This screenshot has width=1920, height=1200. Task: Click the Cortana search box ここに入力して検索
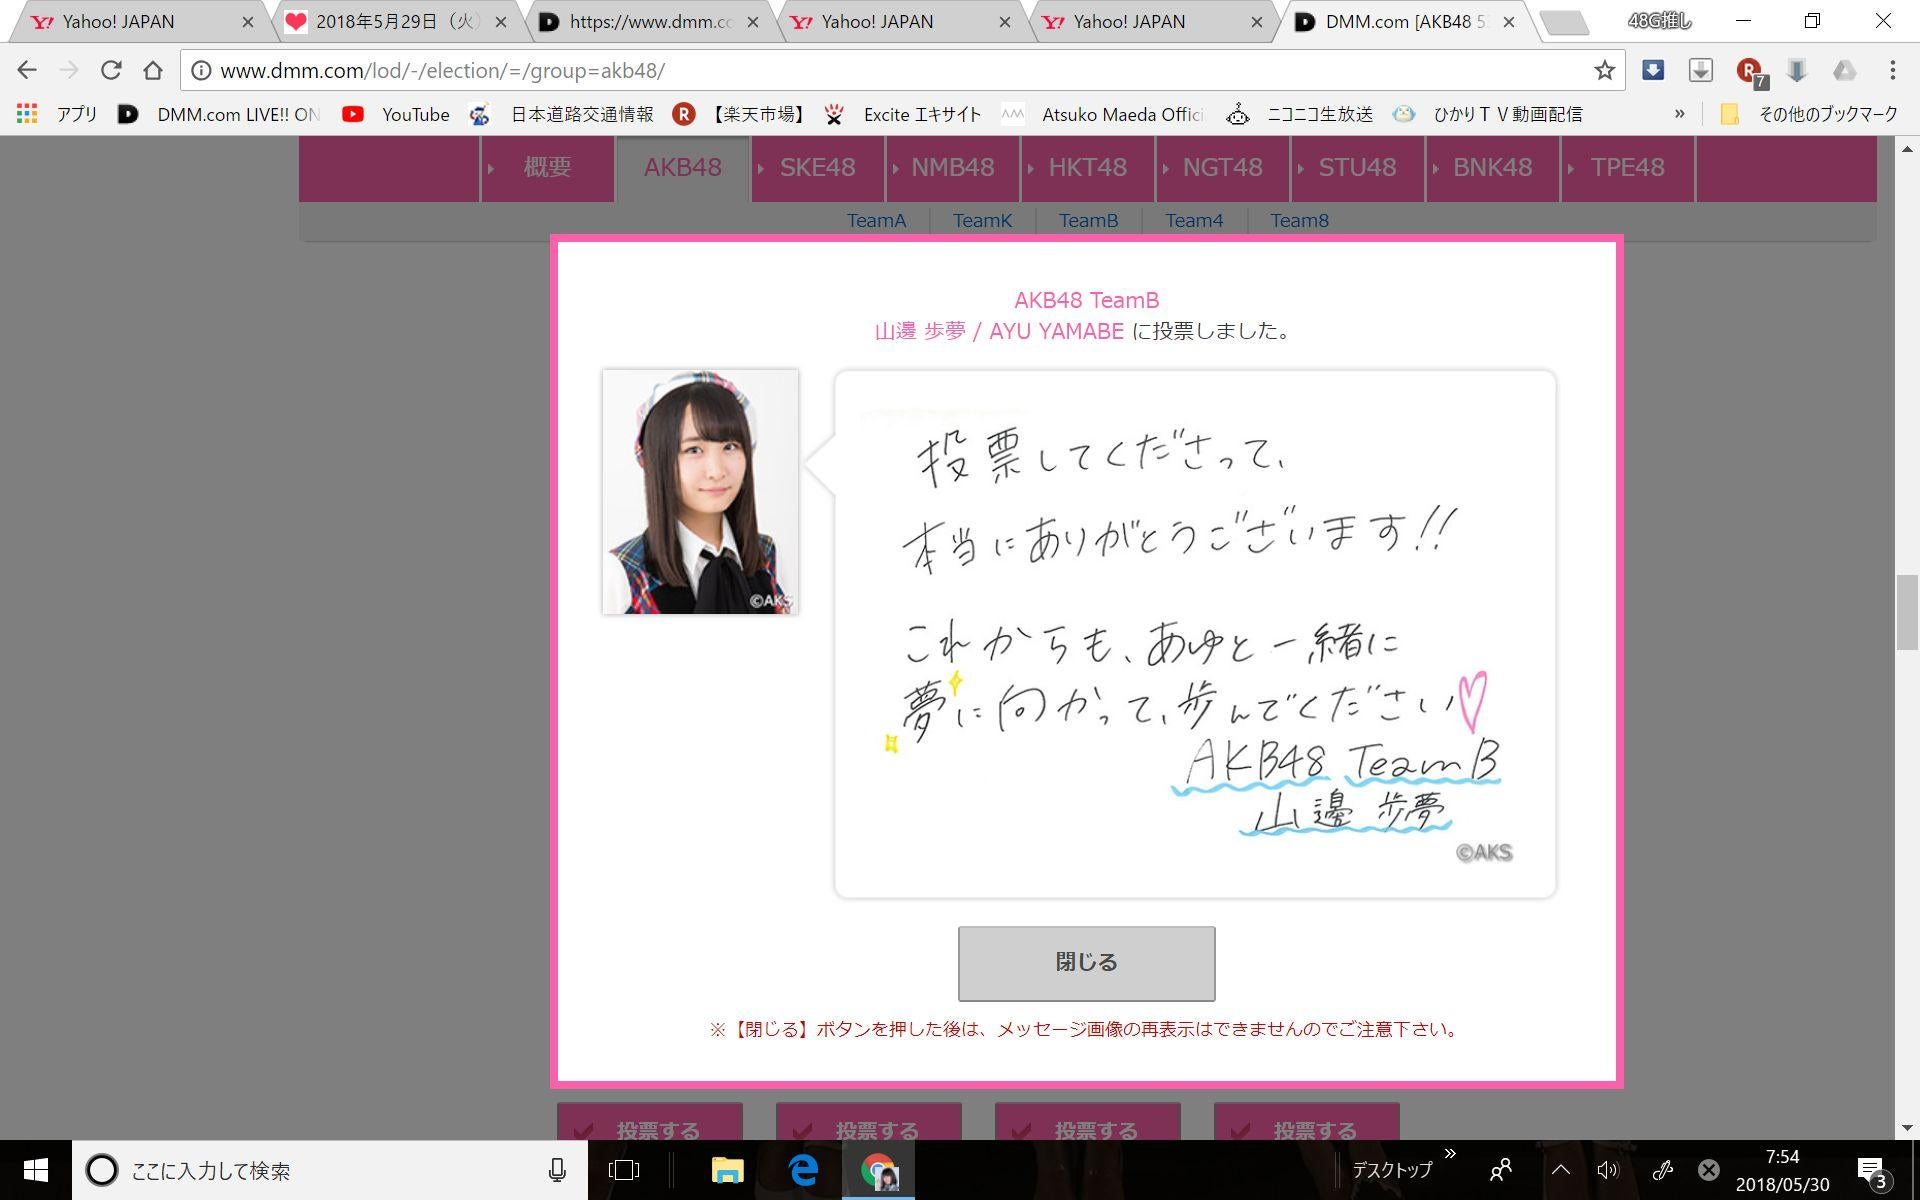[x=330, y=1170]
